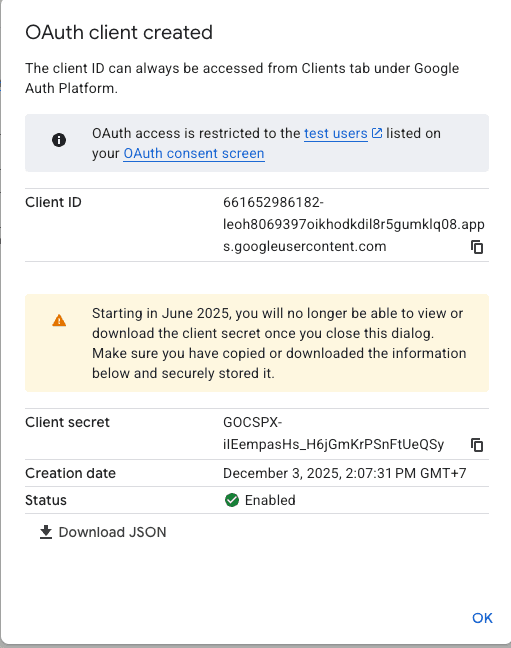
Task: Click the Client ID row label
Action: point(53,202)
